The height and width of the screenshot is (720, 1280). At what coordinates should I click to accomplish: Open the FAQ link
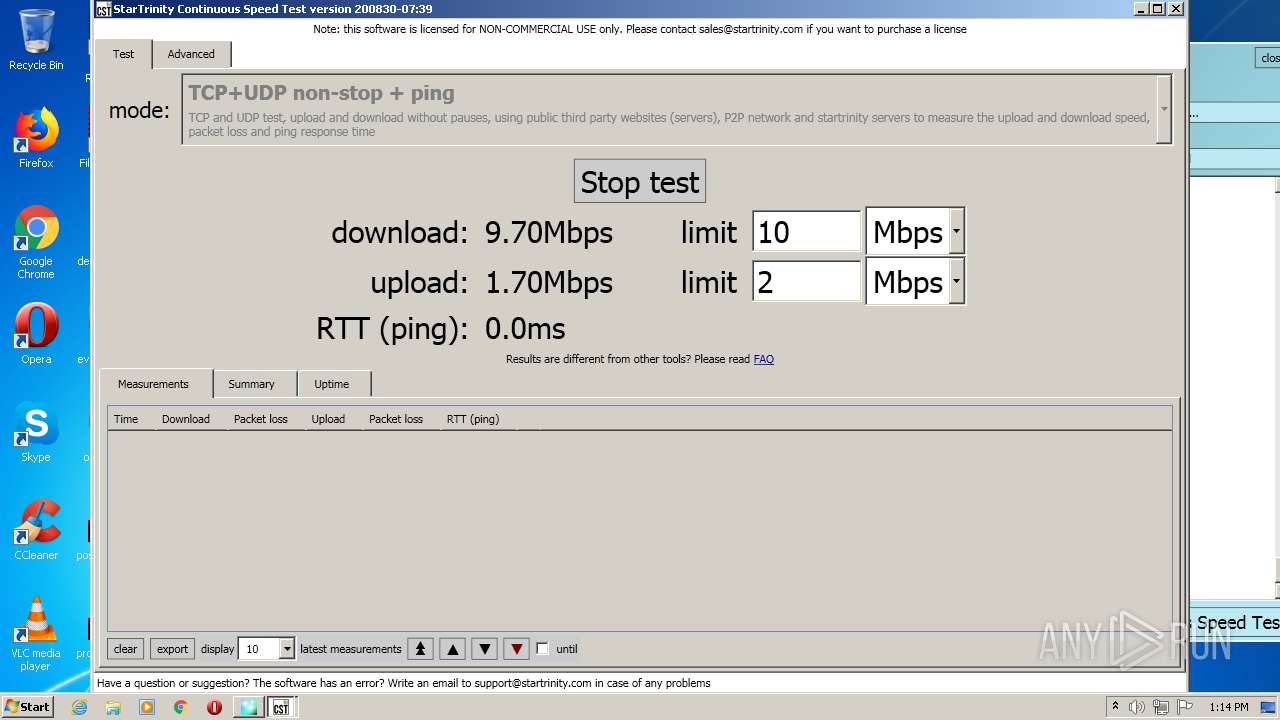click(x=763, y=359)
